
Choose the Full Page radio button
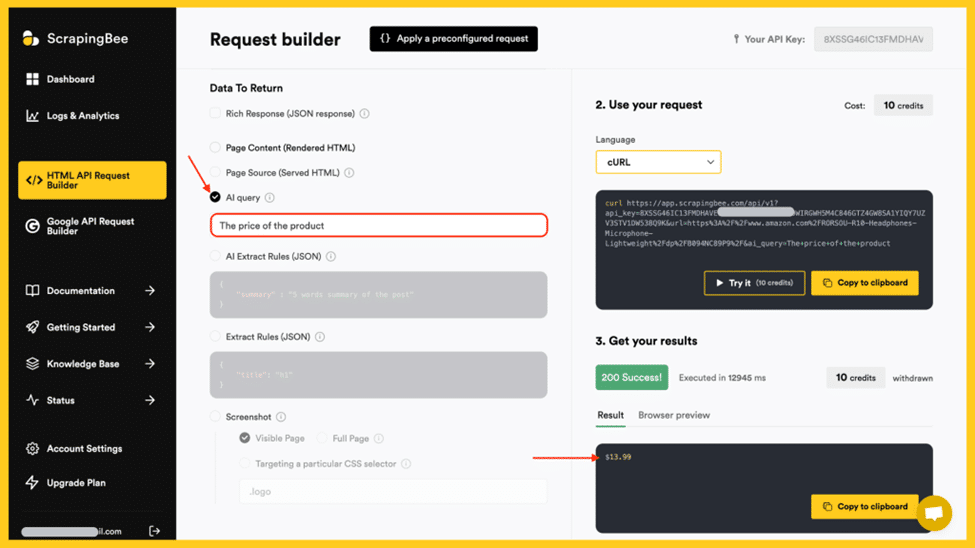tap(322, 438)
